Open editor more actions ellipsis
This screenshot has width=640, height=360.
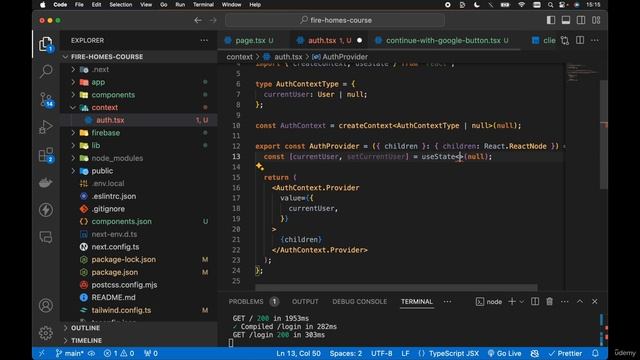click(595, 40)
